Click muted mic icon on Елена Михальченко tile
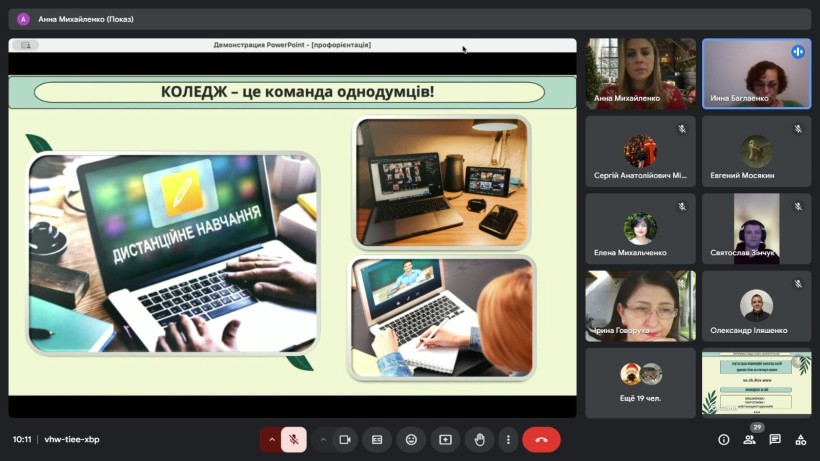The width and height of the screenshot is (820, 461). pos(682,206)
